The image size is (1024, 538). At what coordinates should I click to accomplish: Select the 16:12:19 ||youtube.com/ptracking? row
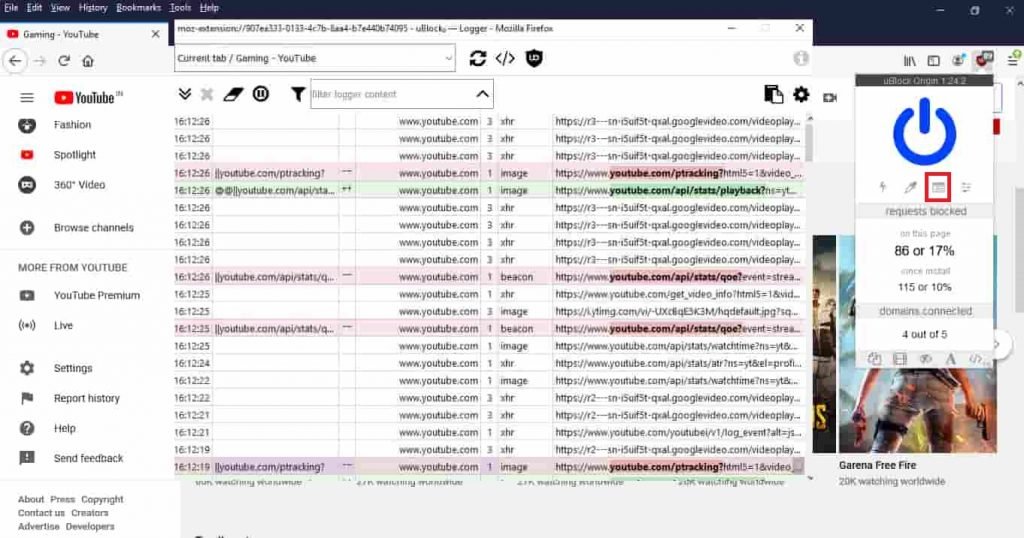(488, 467)
